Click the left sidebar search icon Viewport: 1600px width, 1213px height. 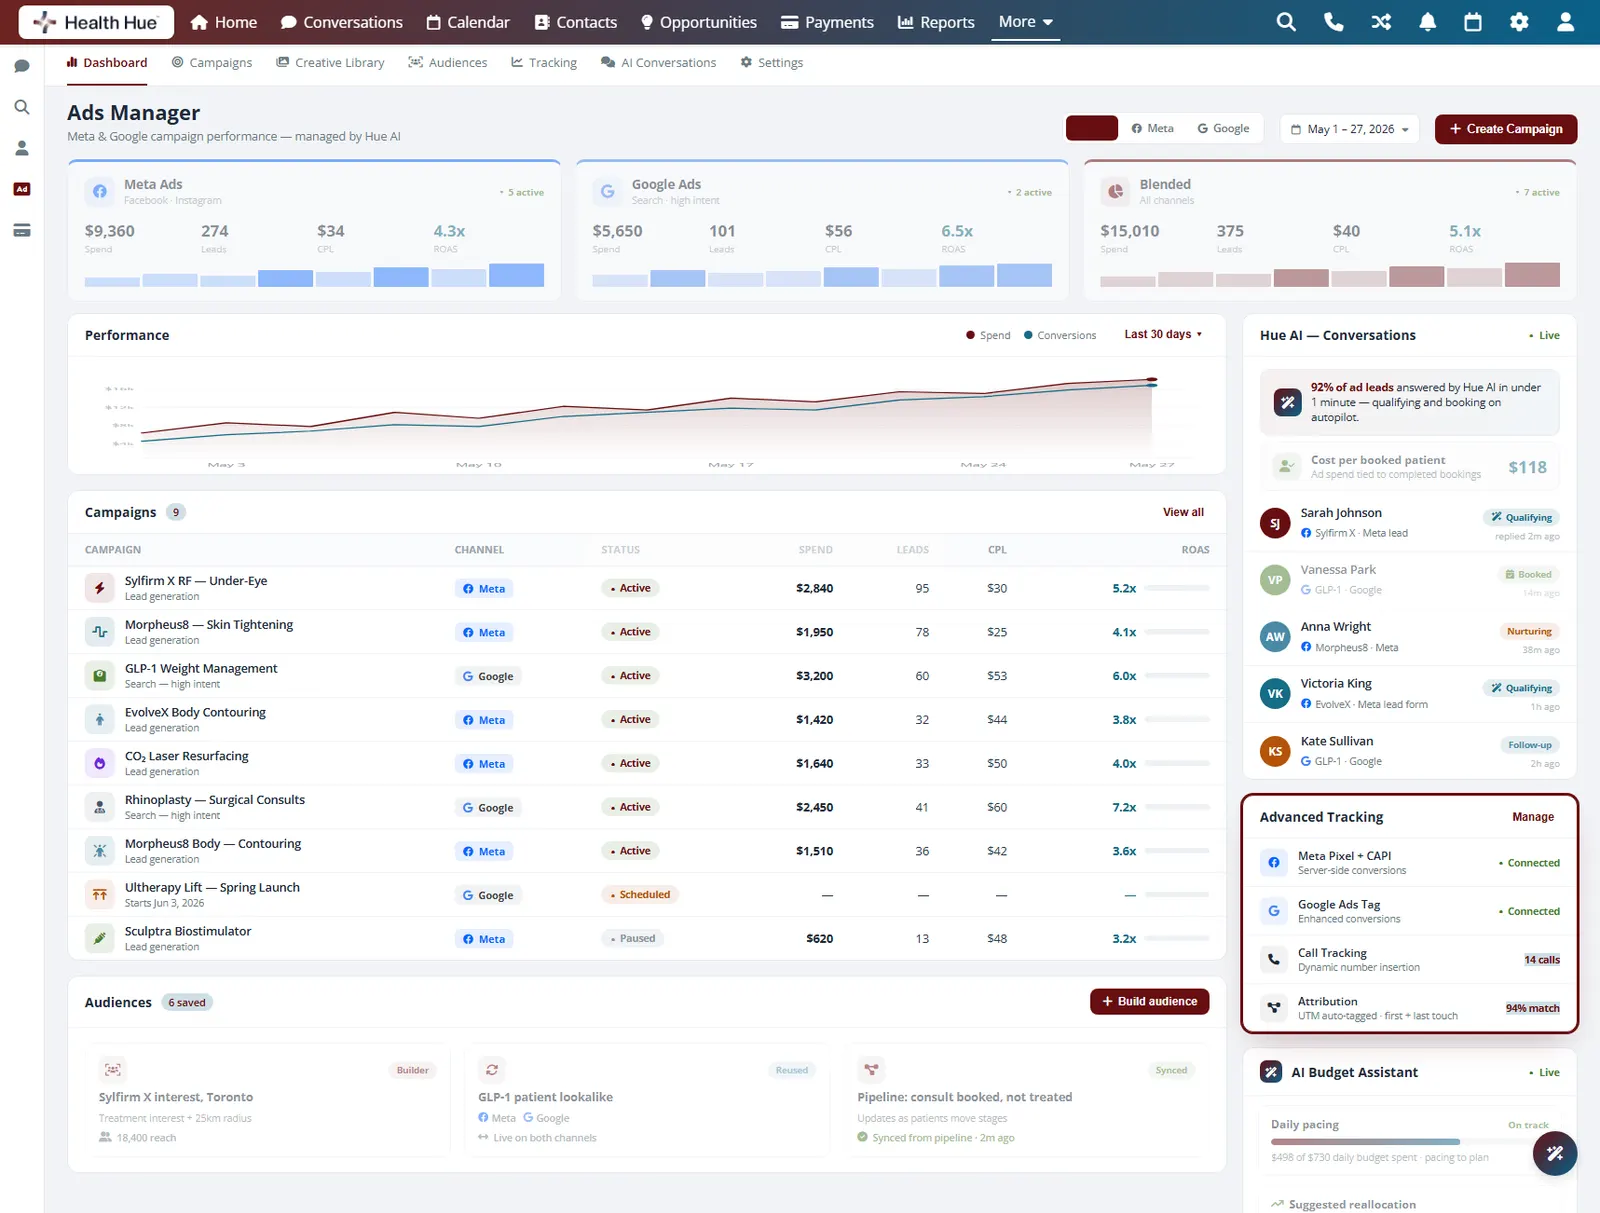coord(22,107)
